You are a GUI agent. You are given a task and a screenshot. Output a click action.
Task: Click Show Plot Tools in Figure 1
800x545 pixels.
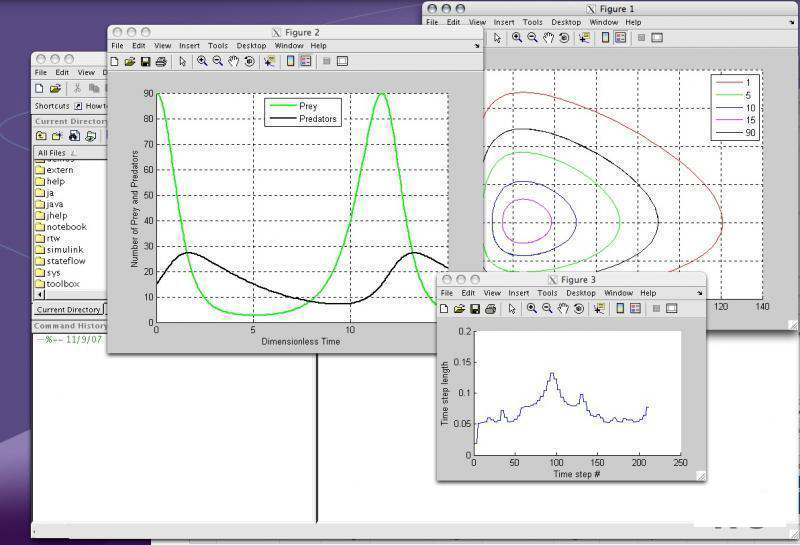657,38
